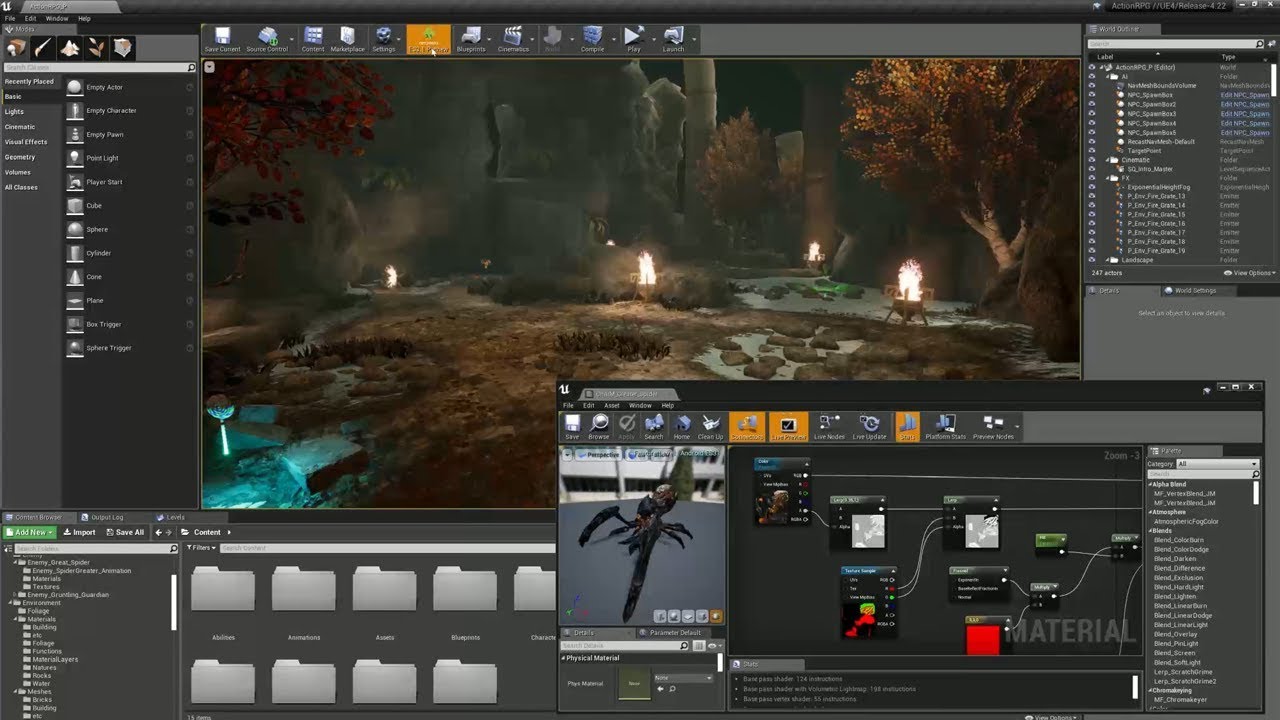The height and width of the screenshot is (720, 1280).
Task: Open the Blueprints folder thumbnail
Action: [x=465, y=592]
